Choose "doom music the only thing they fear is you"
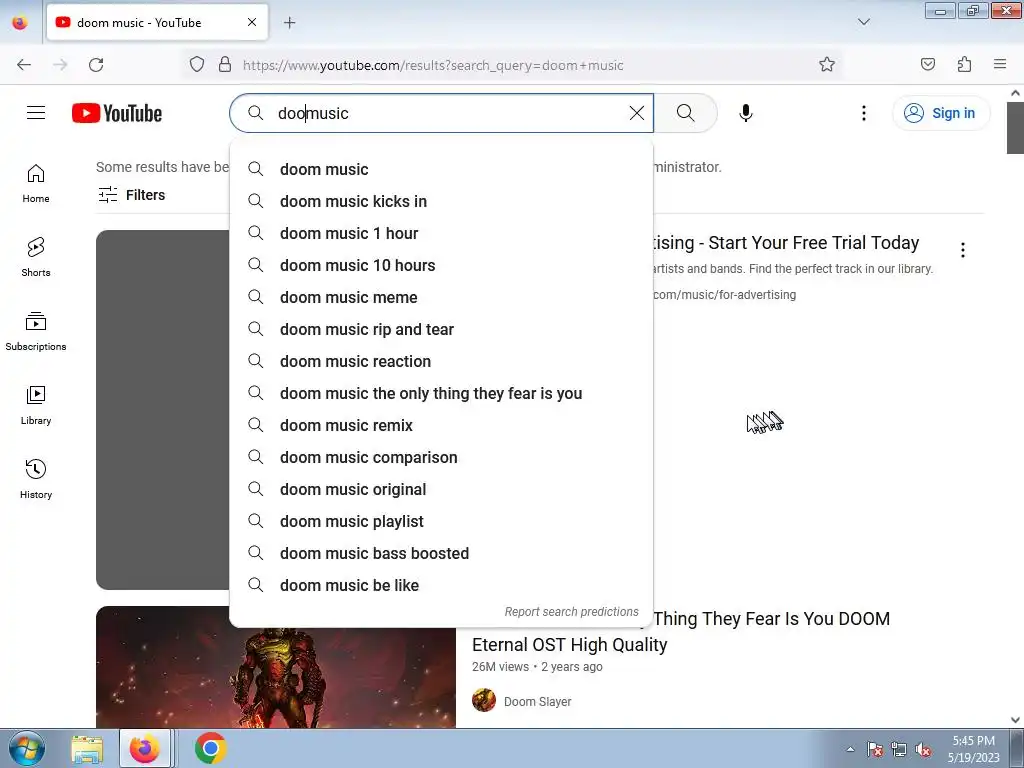The height and width of the screenshot is (768, 1024). coord(441,393)
